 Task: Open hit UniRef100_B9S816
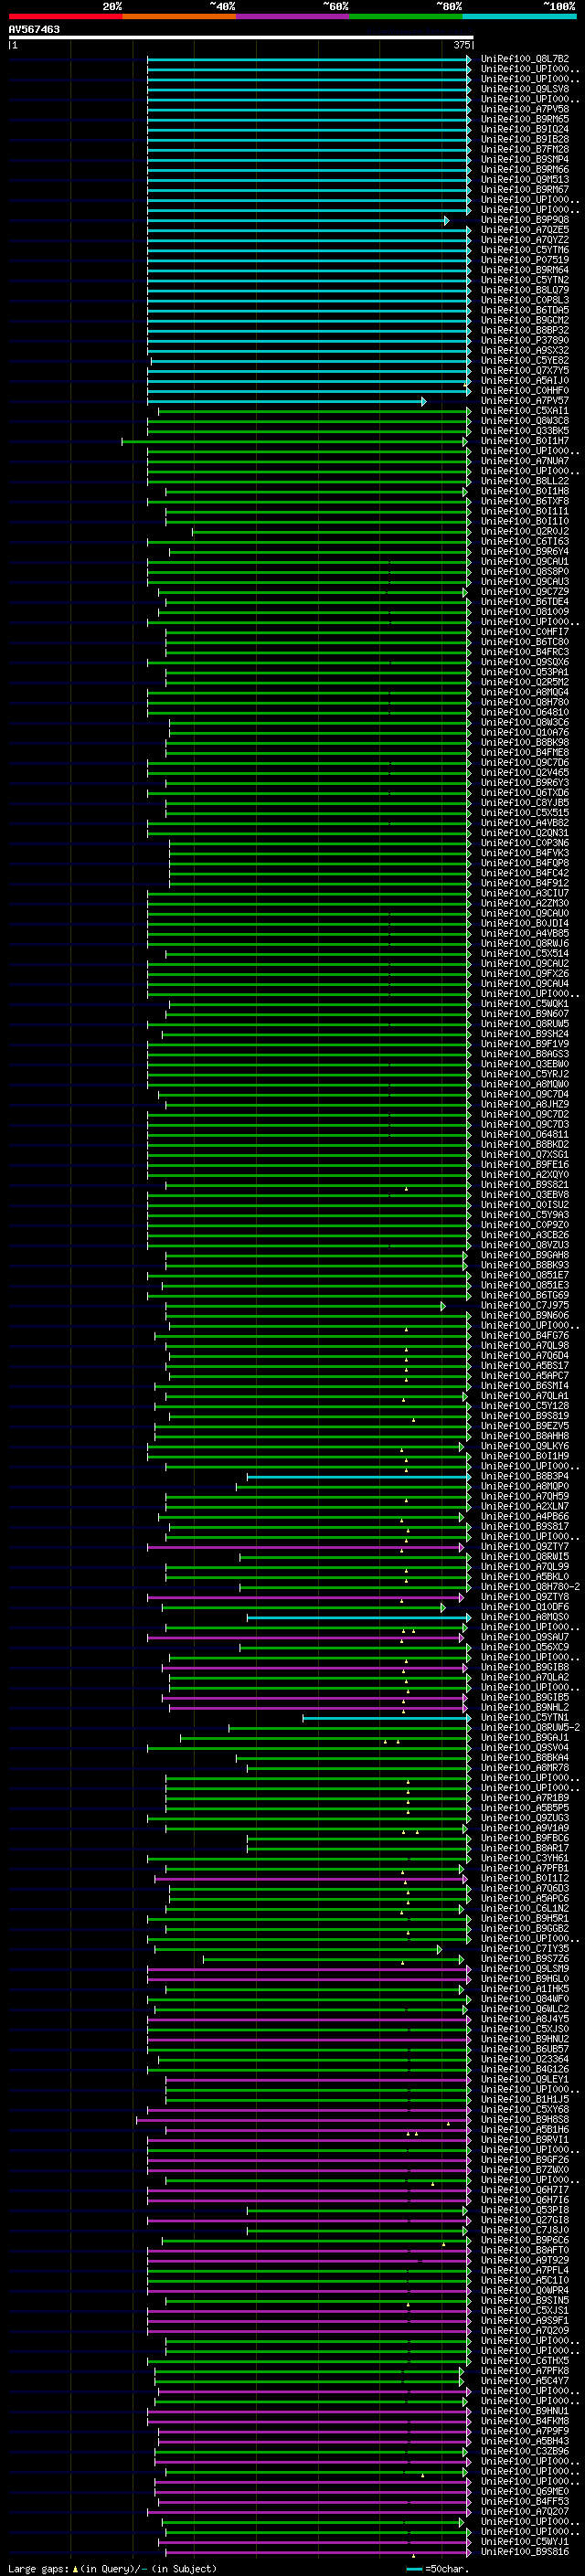click(x=525, y=2551)
